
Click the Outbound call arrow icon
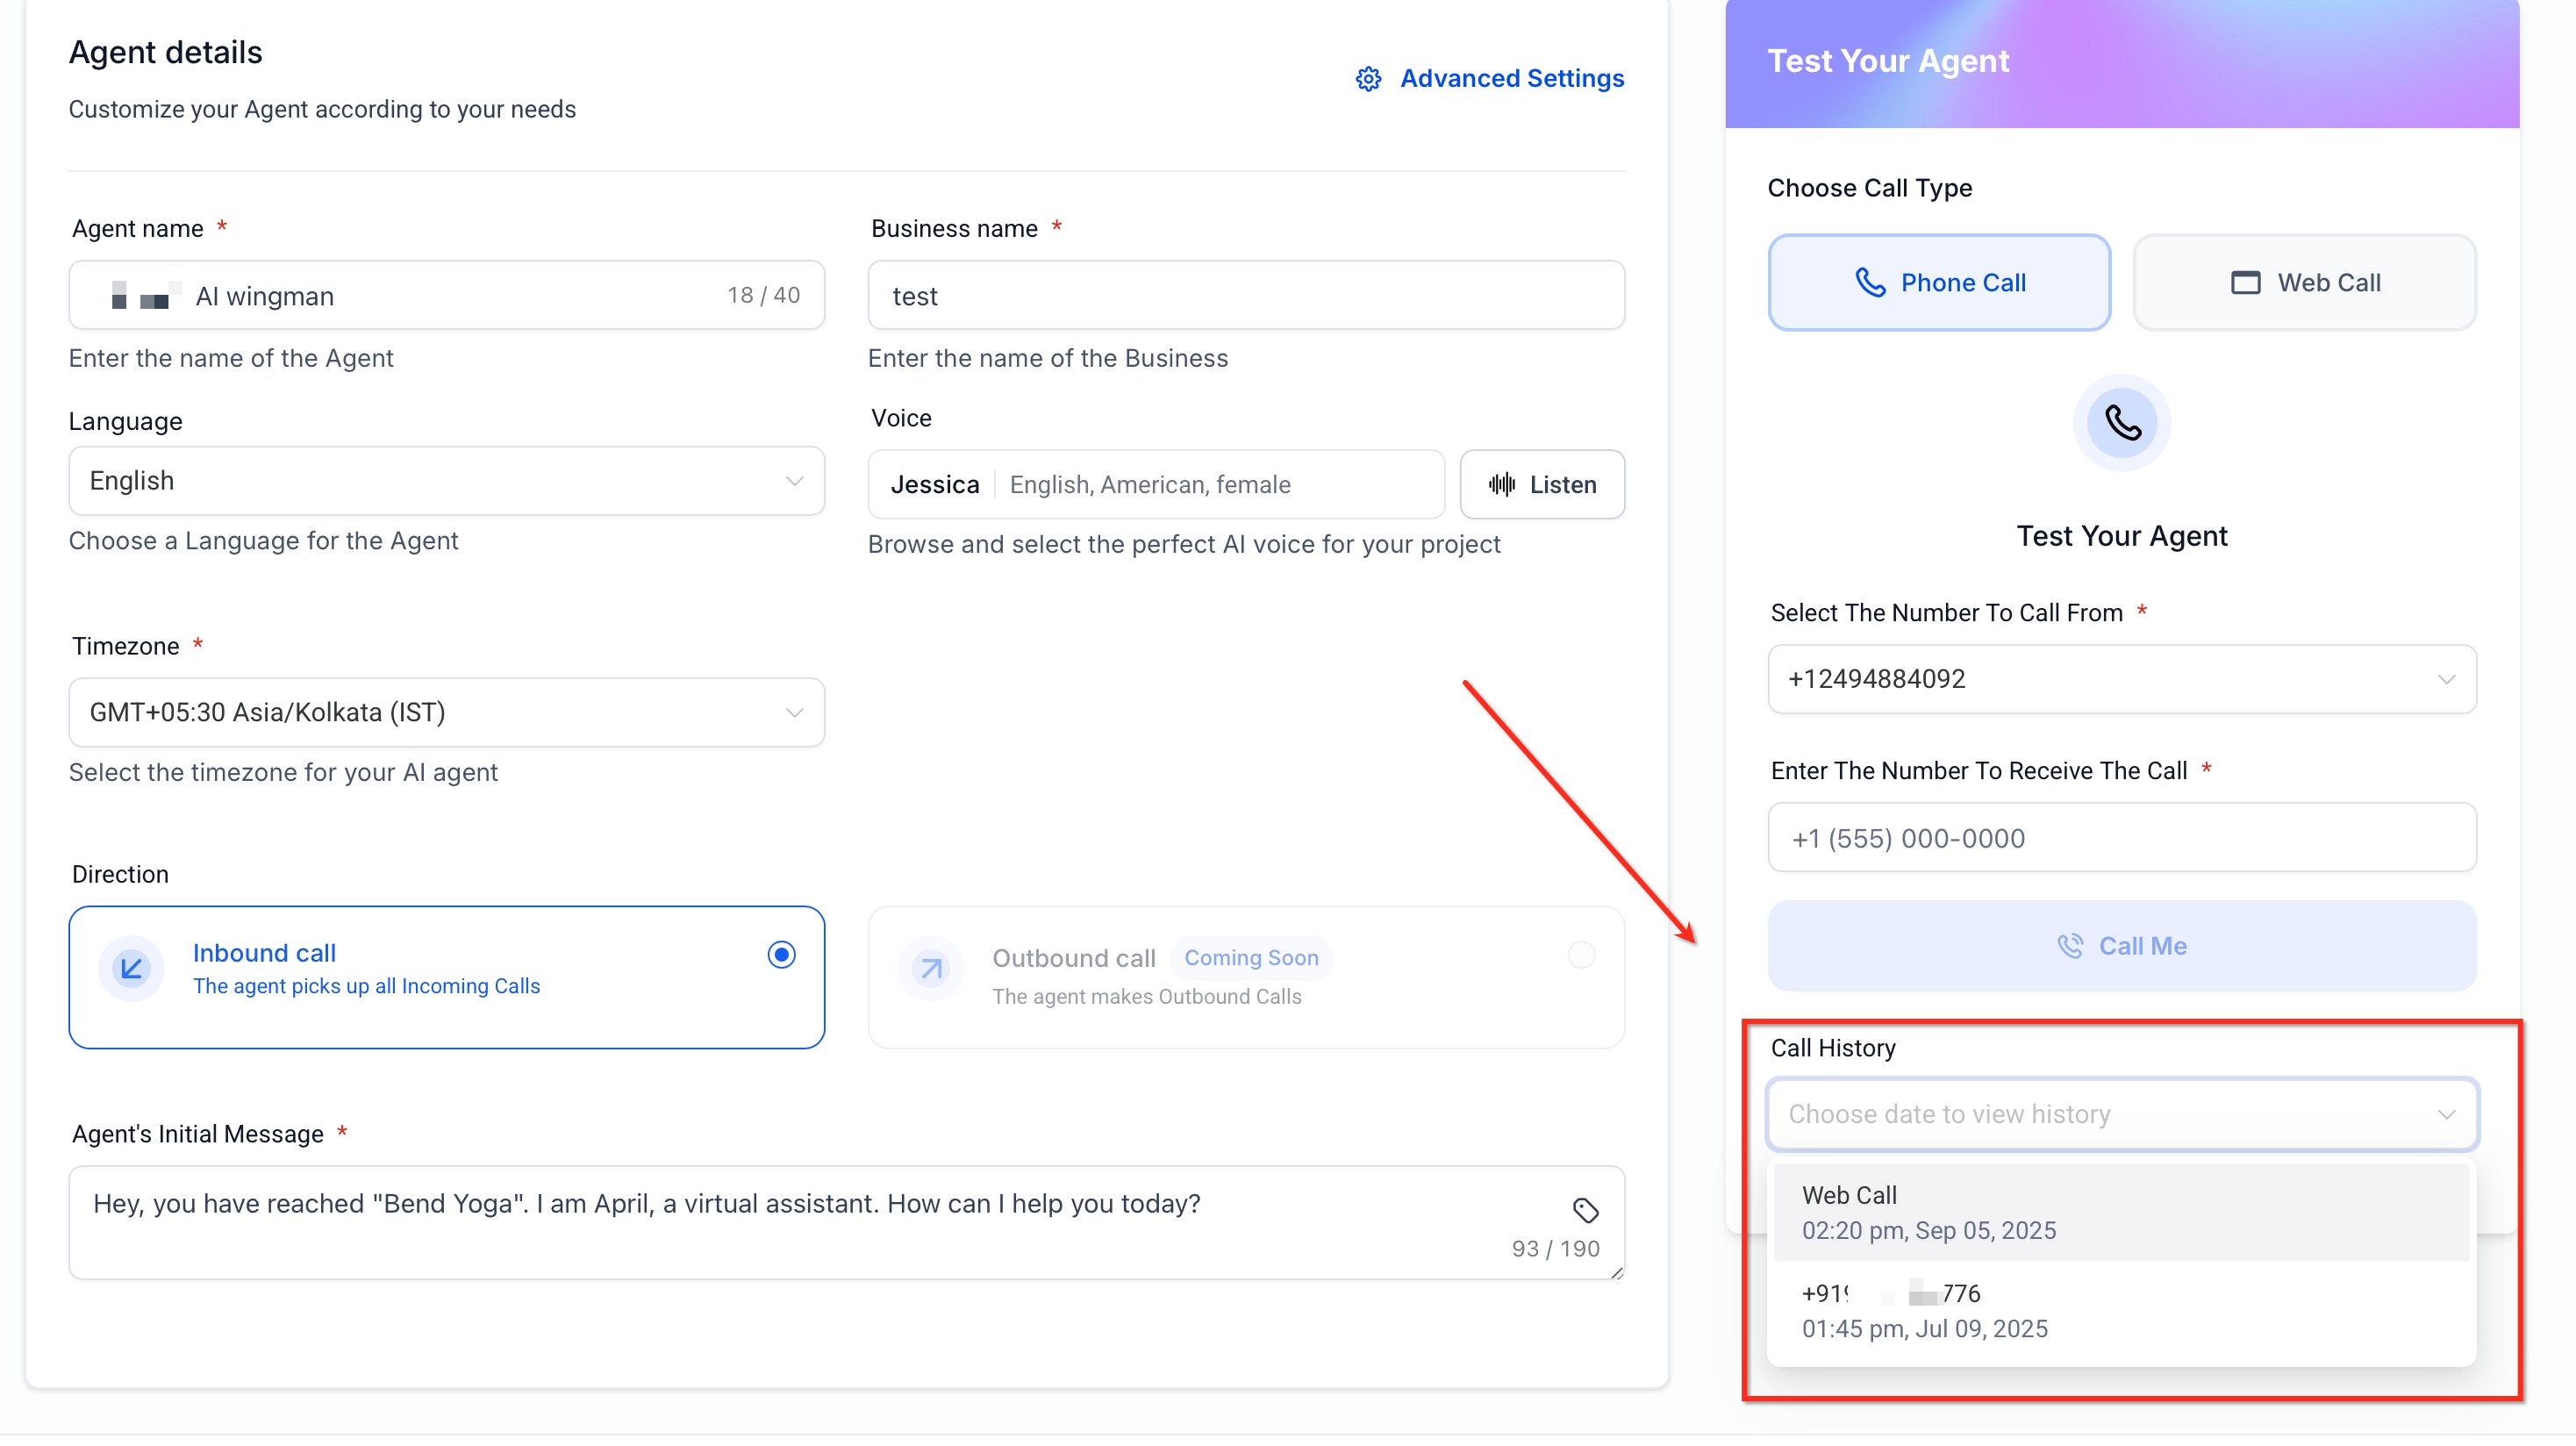[930, 968]
